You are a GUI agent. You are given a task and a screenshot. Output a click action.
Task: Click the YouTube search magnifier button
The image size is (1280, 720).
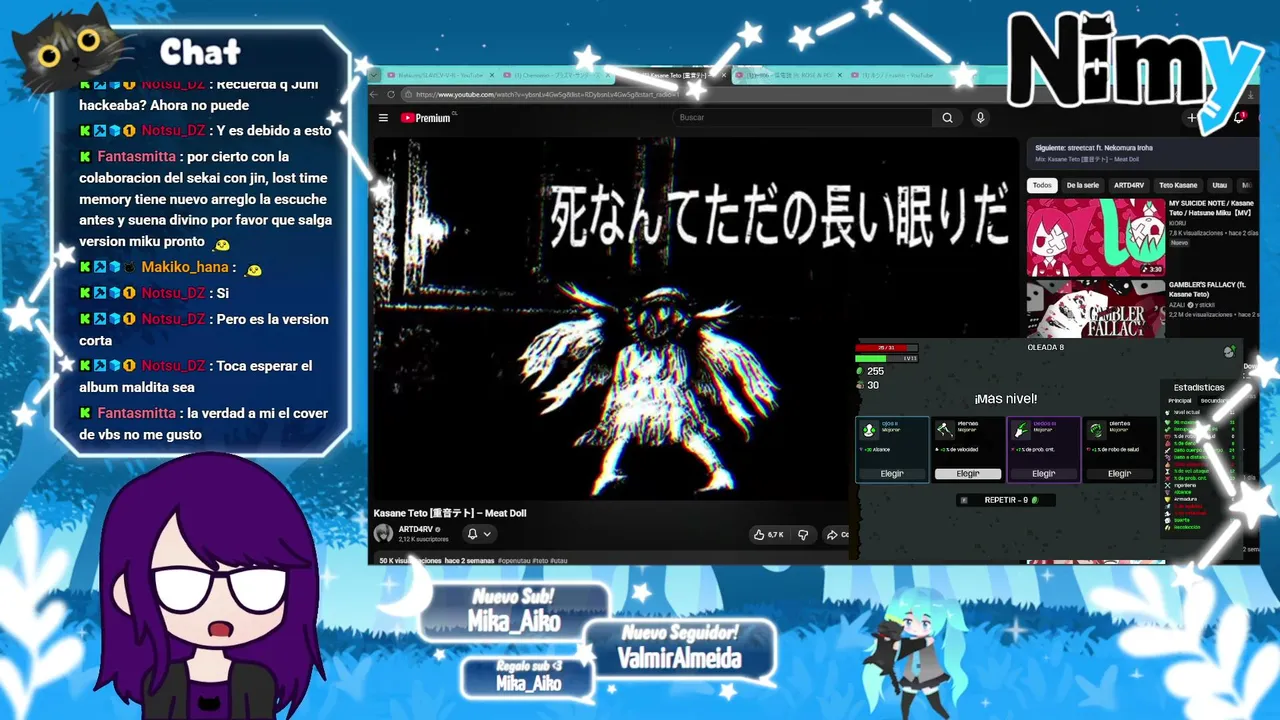[947, 118]
